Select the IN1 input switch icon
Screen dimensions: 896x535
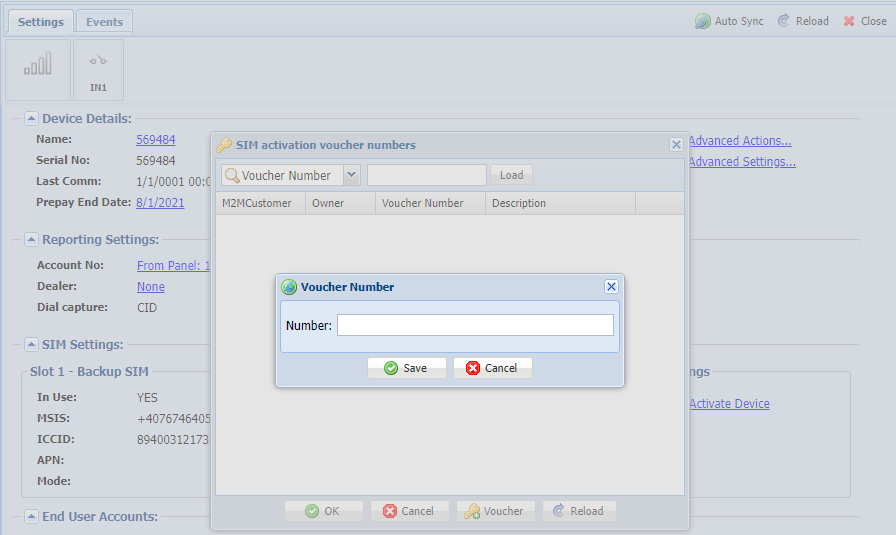98,61
